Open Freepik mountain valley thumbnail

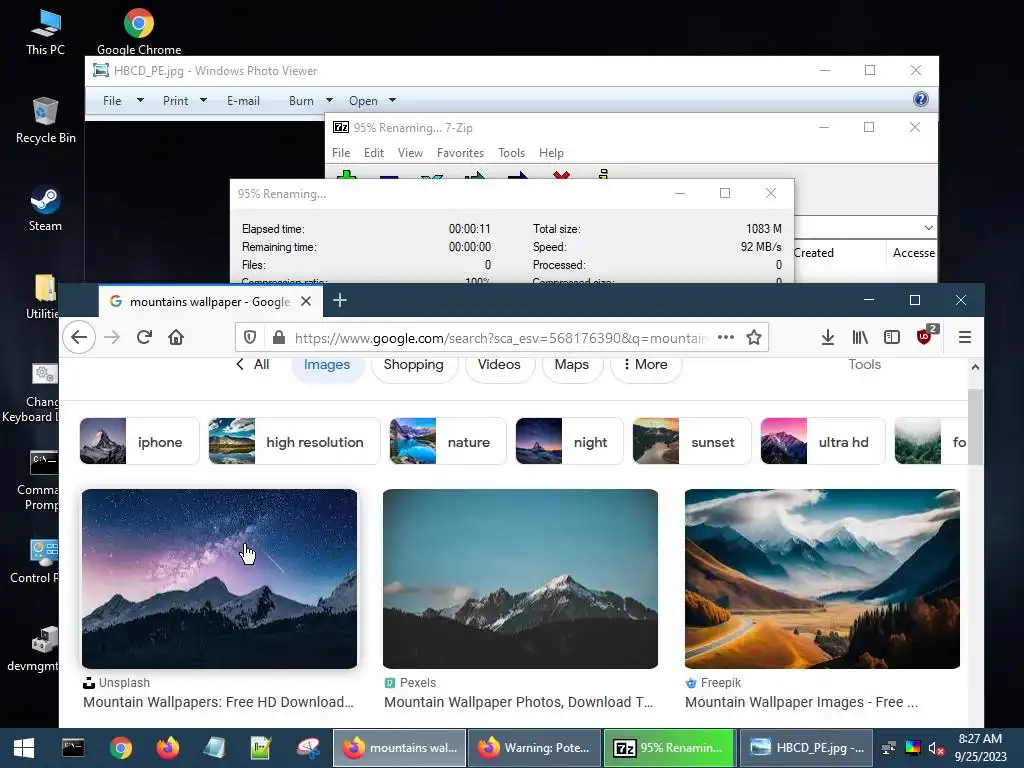coord(822,579)
